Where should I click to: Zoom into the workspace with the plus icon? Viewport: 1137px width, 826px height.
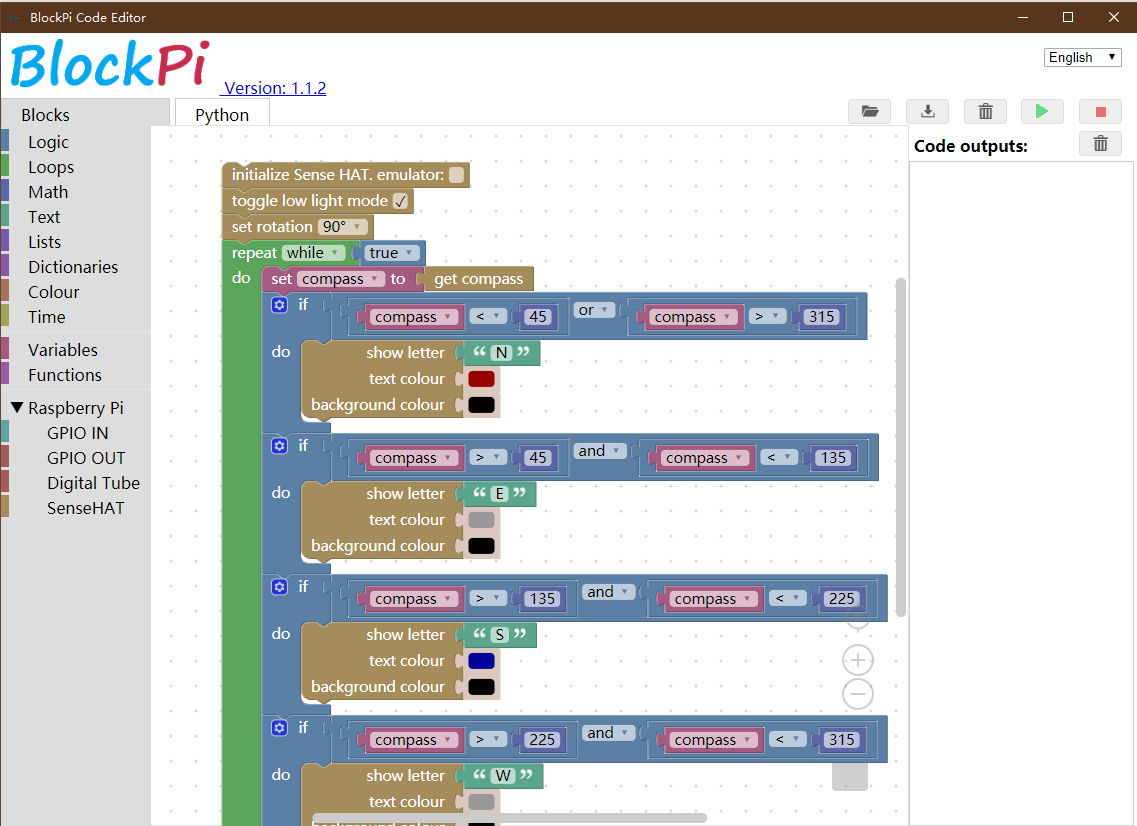(x=857, y=659)
